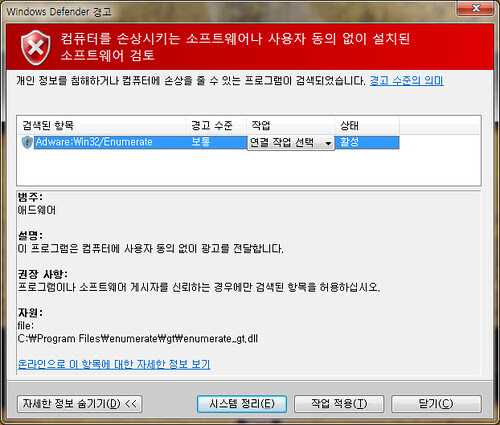The width and height of the screenshot is (500, 425).
Task: Click the 설명: label
Action: (30, 236)
